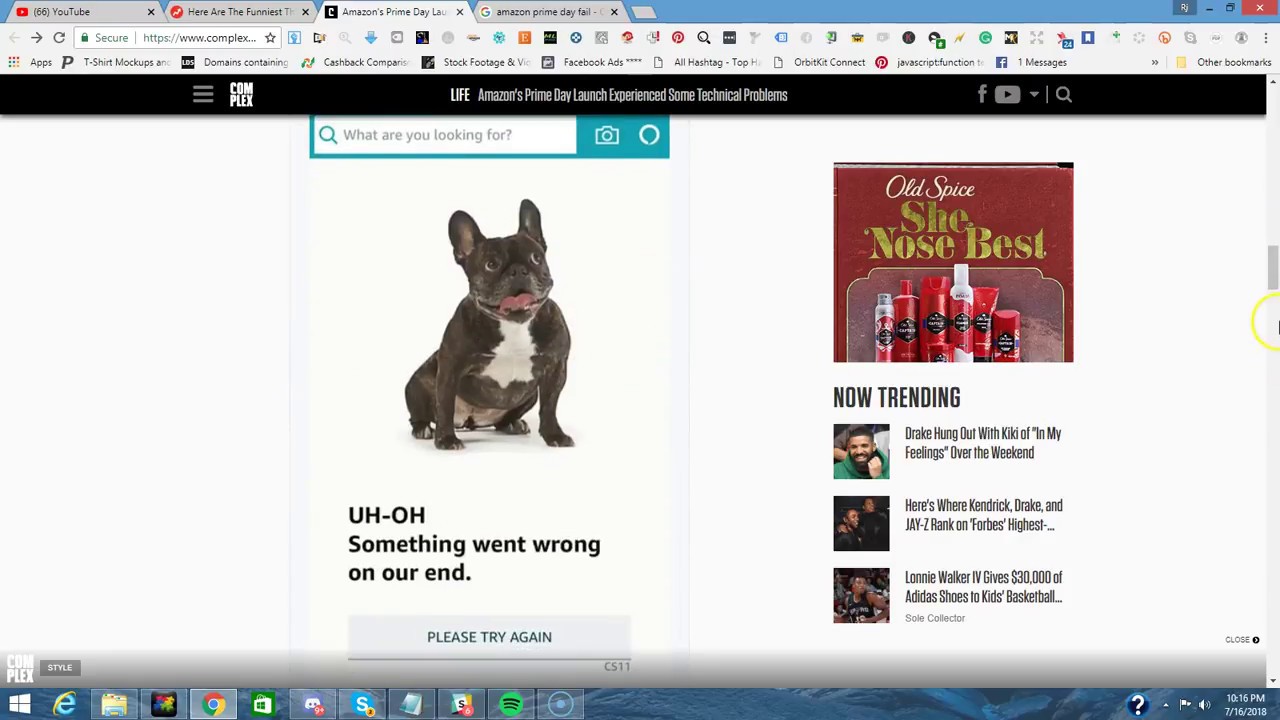This screenshot has height=720, width=1280.
Task: Open javascript:function Pinterest bookmark
Action: coord(930,62)
